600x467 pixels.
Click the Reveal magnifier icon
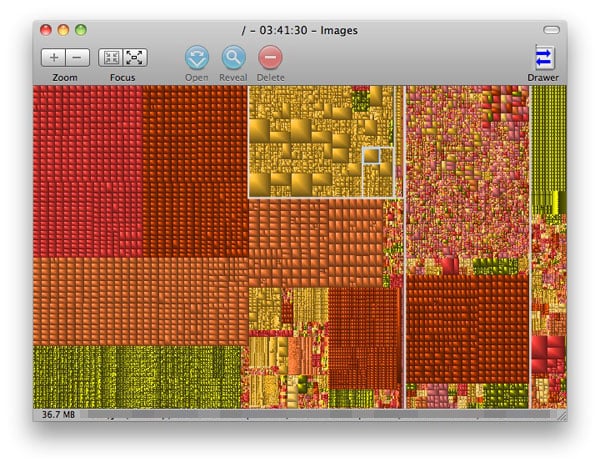pos(233,57)
